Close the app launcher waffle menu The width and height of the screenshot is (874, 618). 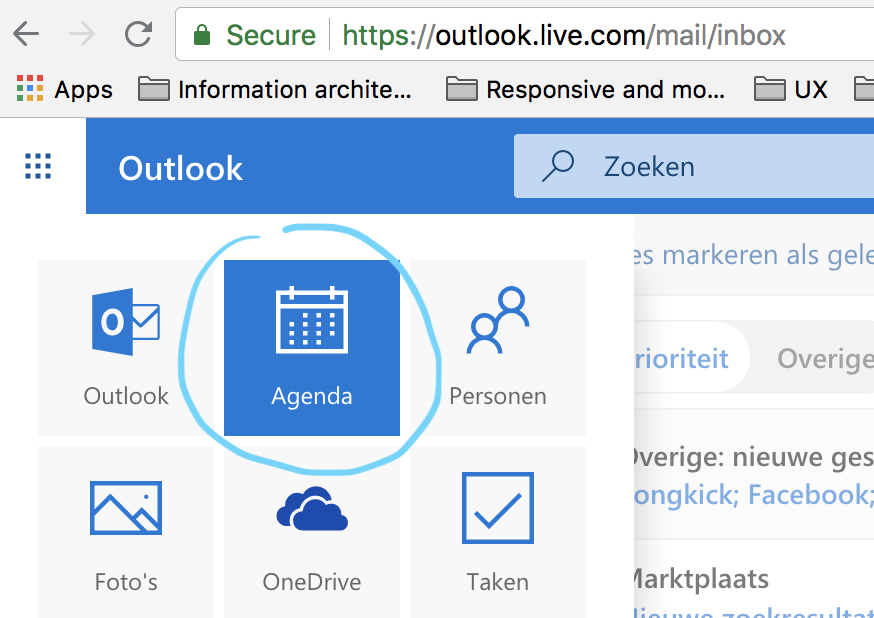pos(38,166)
